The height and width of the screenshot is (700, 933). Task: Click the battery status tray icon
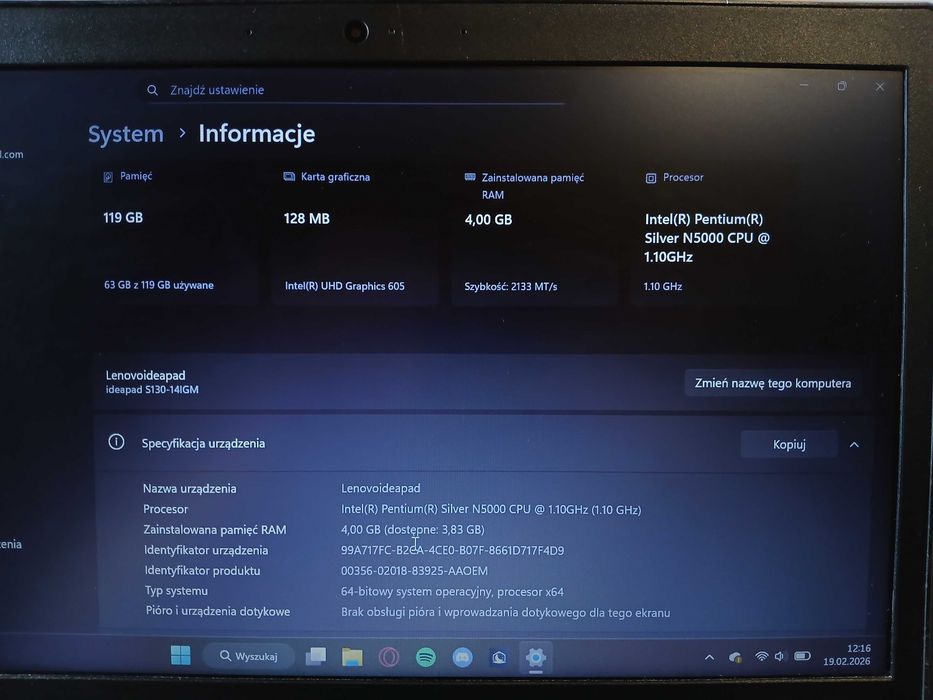tap(802, 656)
